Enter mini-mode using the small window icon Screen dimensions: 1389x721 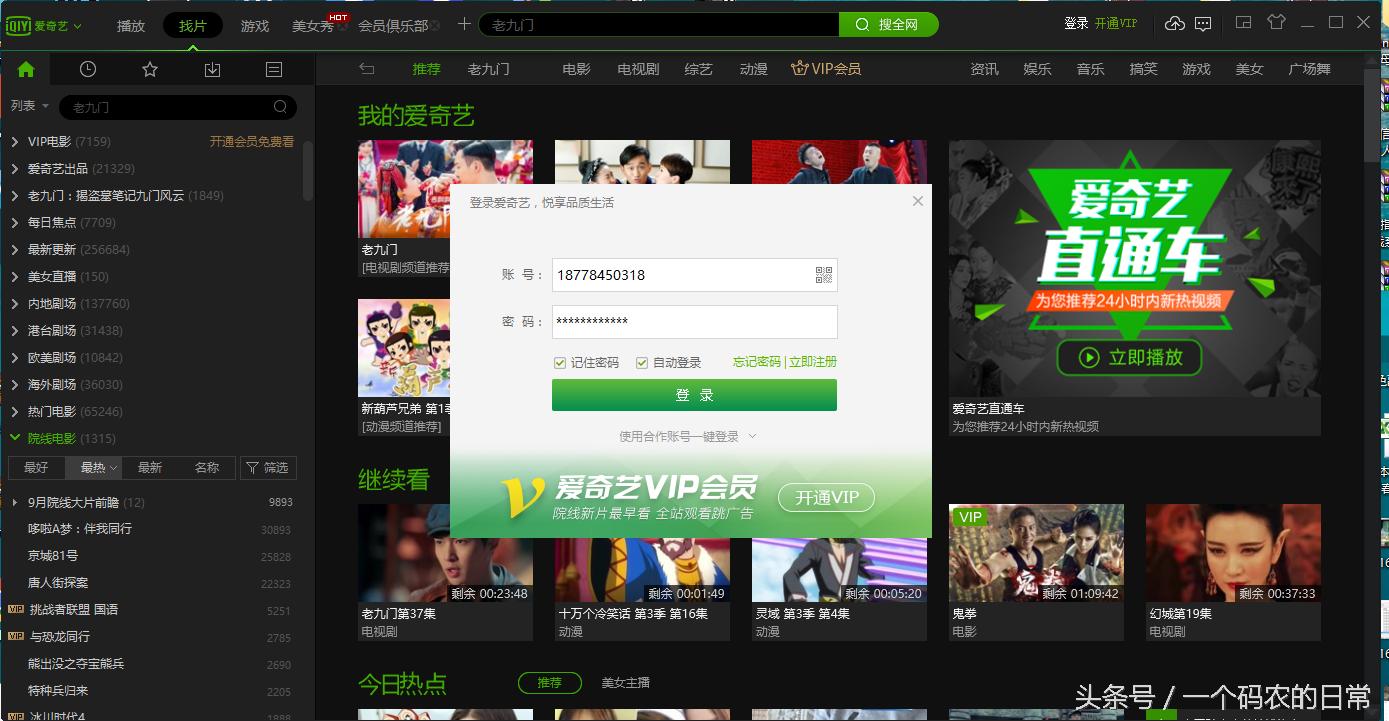coord(1242,22)
